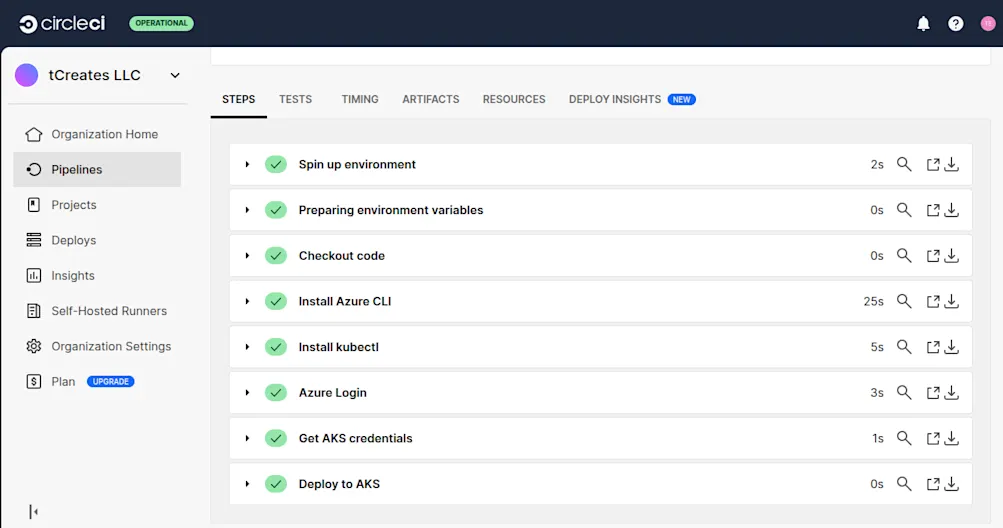Click the 25s duration on Install Azure CLI
The height and width of the screenshot is (528, 1003).
tap(873, 301)
